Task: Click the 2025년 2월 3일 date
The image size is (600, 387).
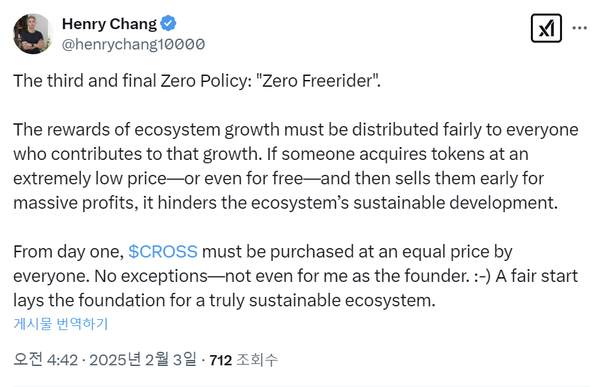Action: coord(143,360)
